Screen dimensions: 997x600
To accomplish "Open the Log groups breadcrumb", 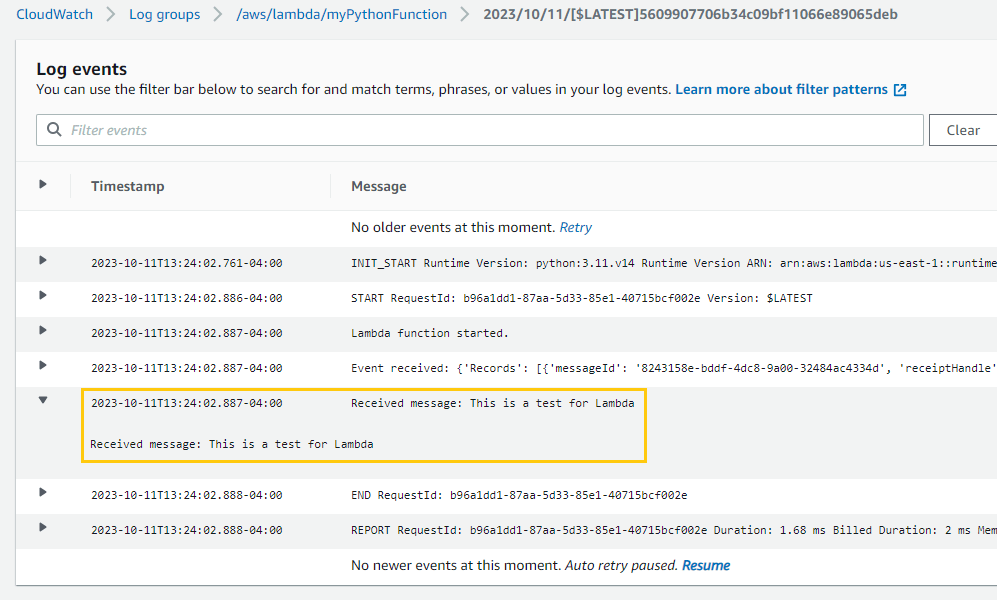I will coord(164,14).
